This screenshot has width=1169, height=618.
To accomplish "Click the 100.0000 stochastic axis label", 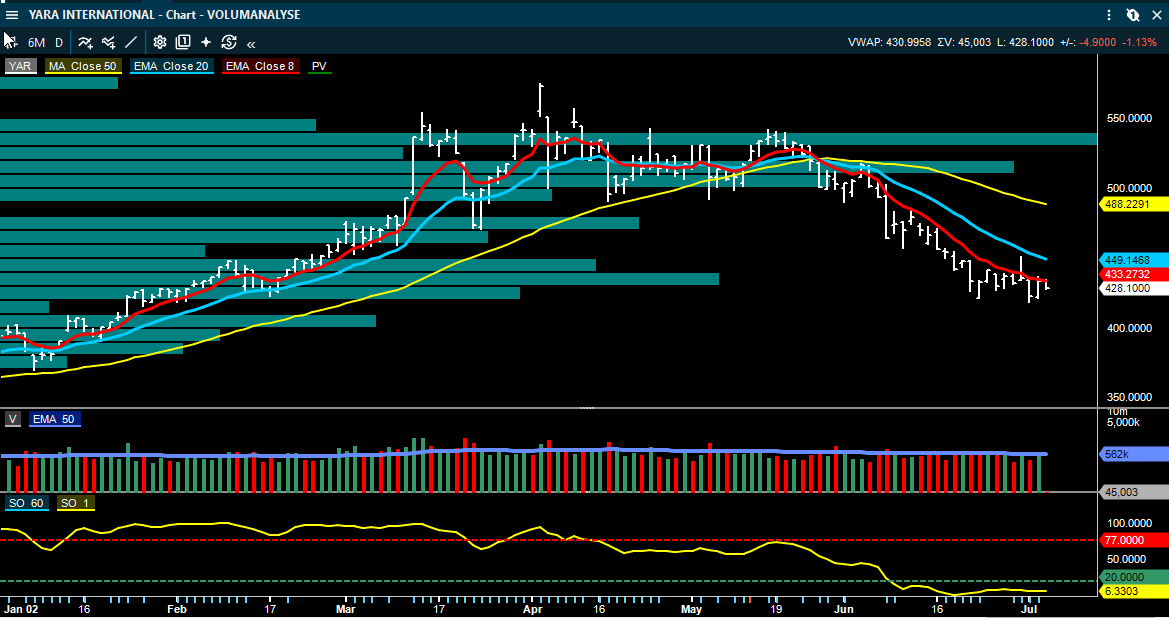I will [x=1129, y=523].
